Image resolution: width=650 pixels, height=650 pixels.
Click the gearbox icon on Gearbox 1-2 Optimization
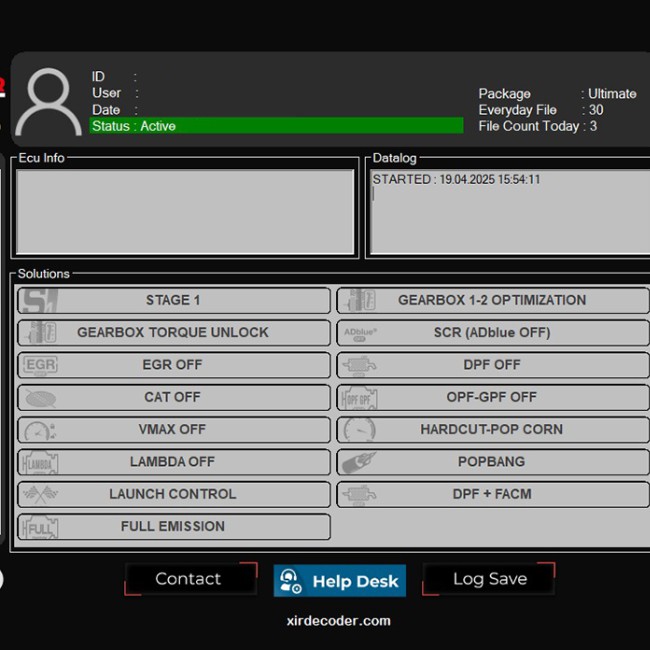click(x=360, y=300)
